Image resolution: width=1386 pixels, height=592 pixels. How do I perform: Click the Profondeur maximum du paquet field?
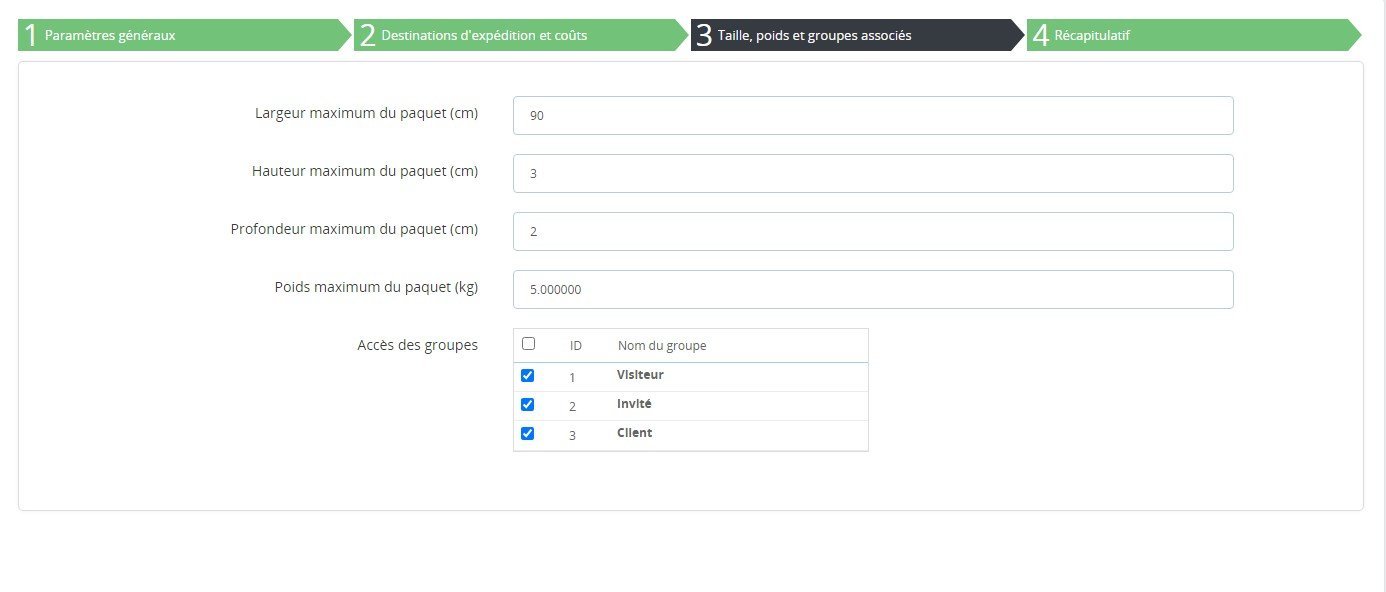[x=873, y=231]
